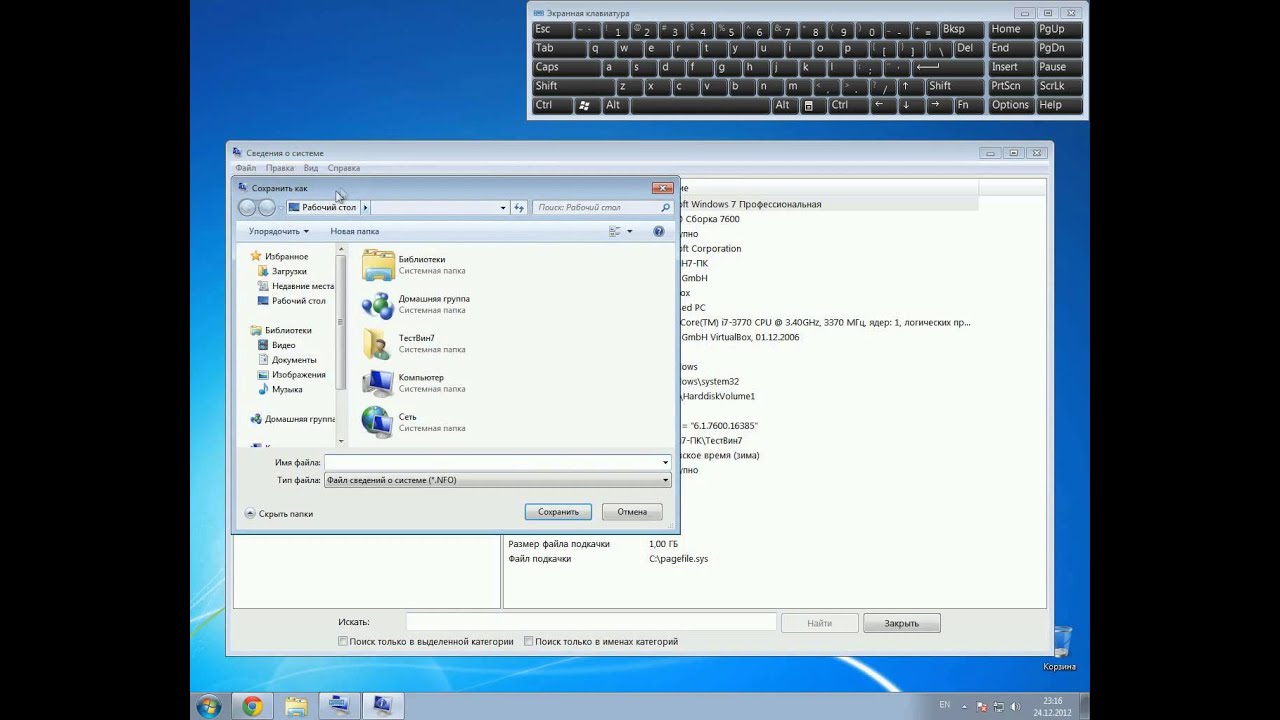This screenshot has height=720, width=1280.
Task: Go back with the Save As back arrow
Action: point(247,207)
